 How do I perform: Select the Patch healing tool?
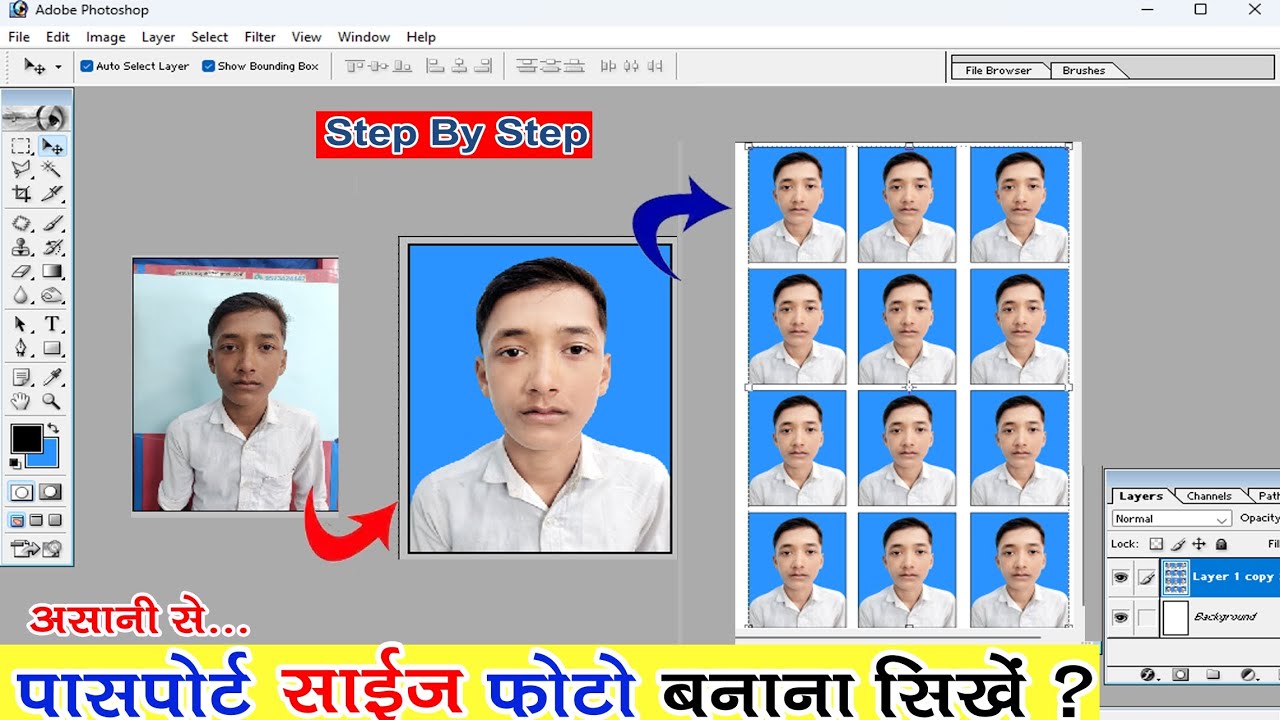click(21, 224)
